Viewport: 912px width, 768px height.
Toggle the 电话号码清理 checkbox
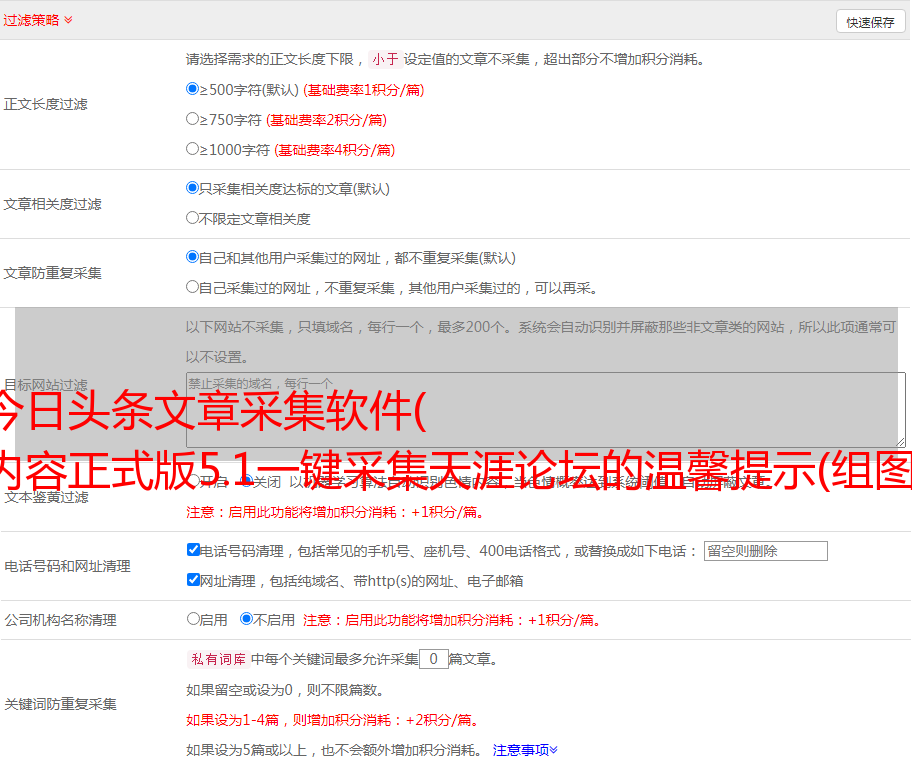point(193,550)
